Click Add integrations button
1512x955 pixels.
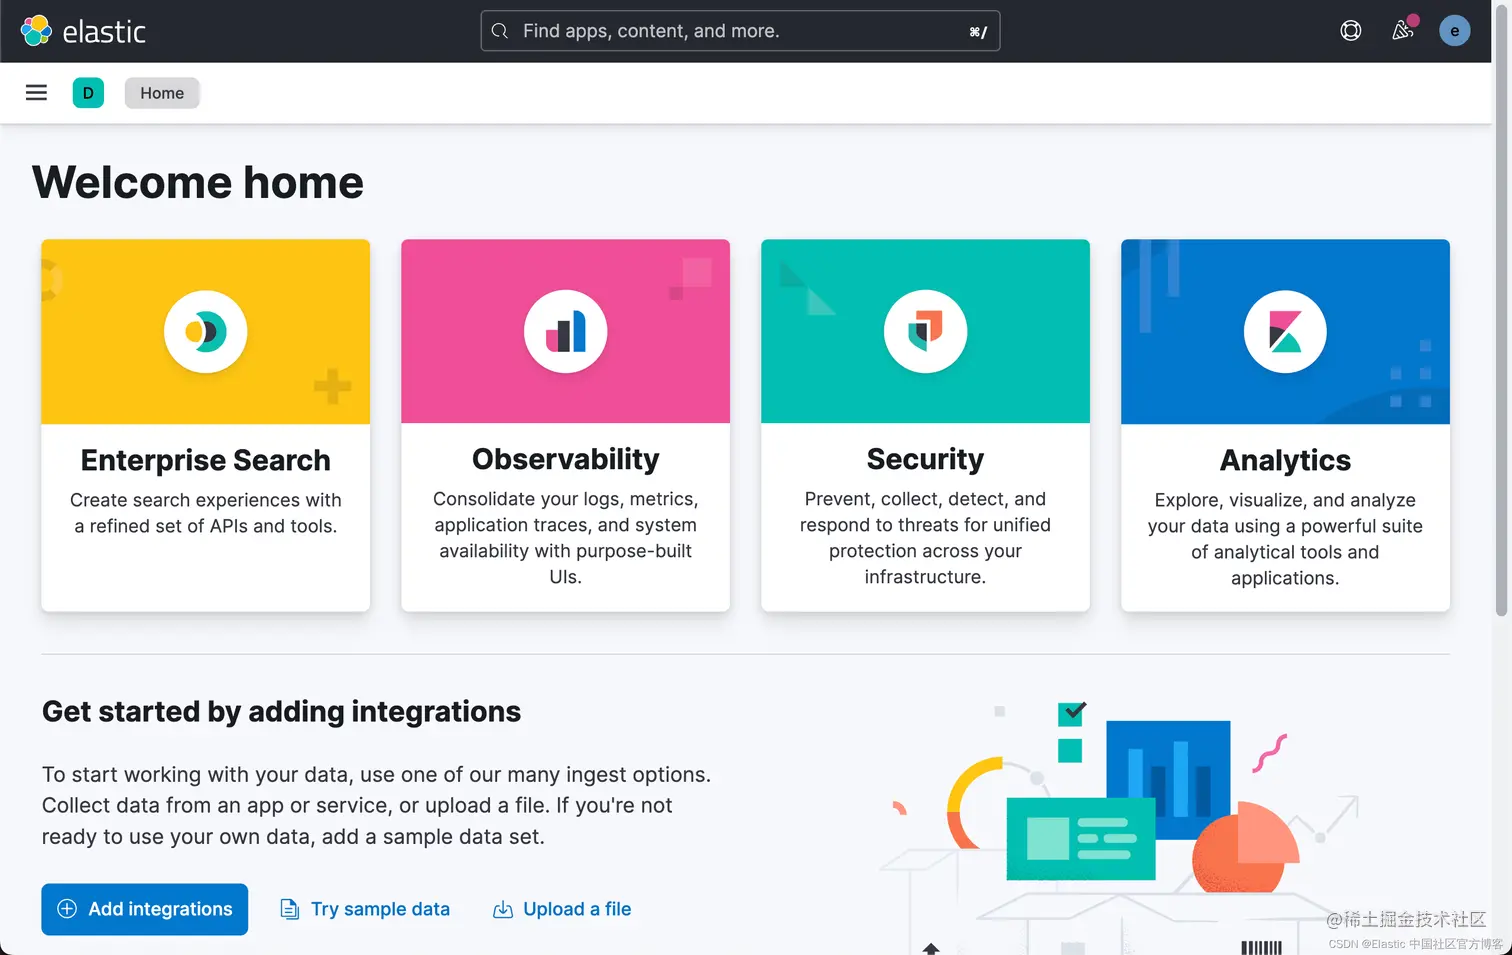click(145, 909)
